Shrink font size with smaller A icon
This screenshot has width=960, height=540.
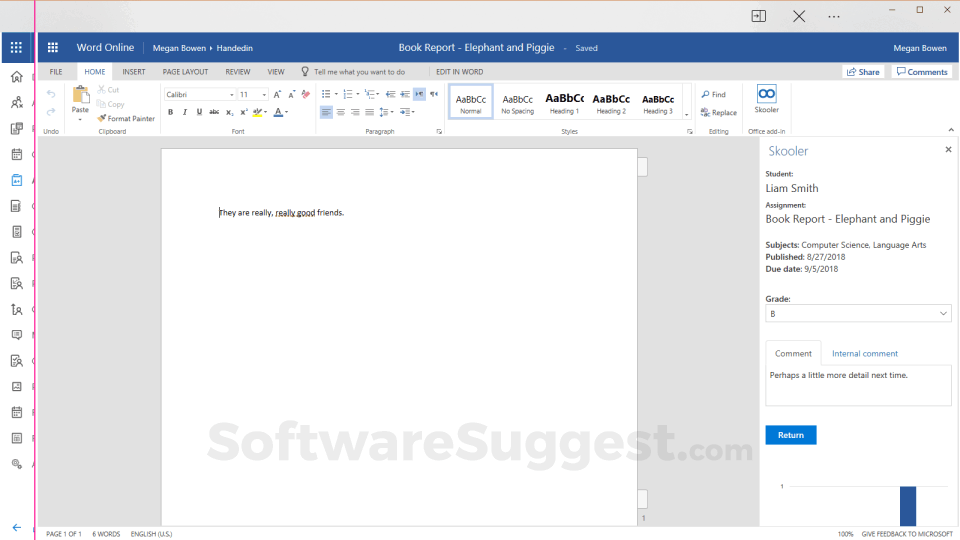coord(291,94)
